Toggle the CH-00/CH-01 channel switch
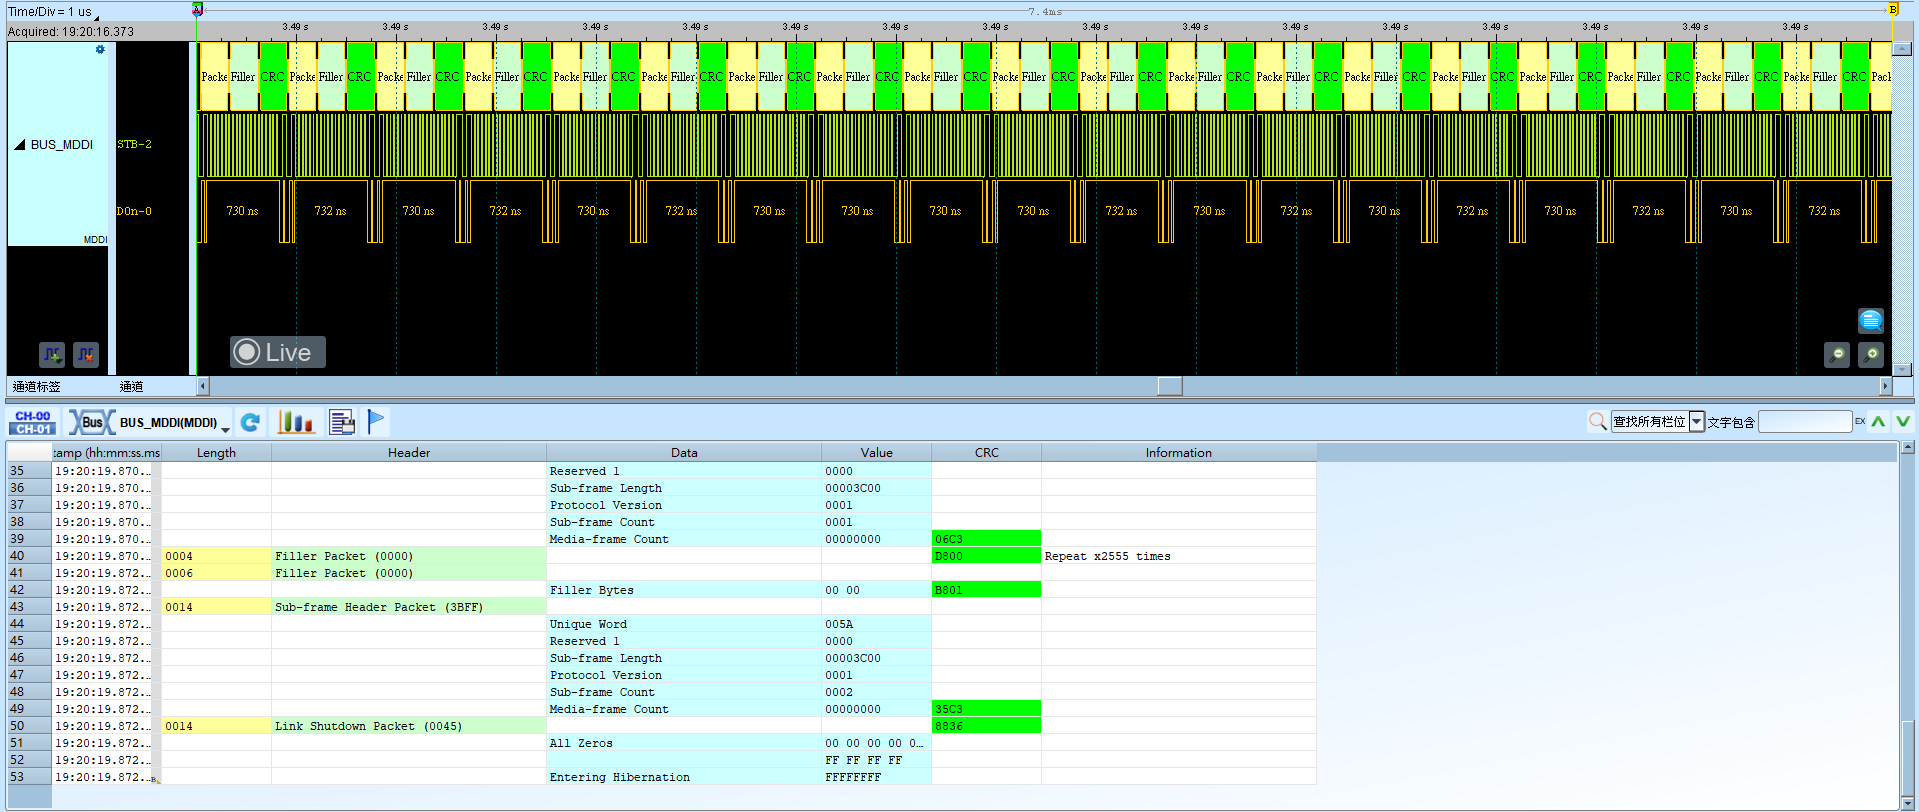The image size is (1919, 812). coord(33,423)
